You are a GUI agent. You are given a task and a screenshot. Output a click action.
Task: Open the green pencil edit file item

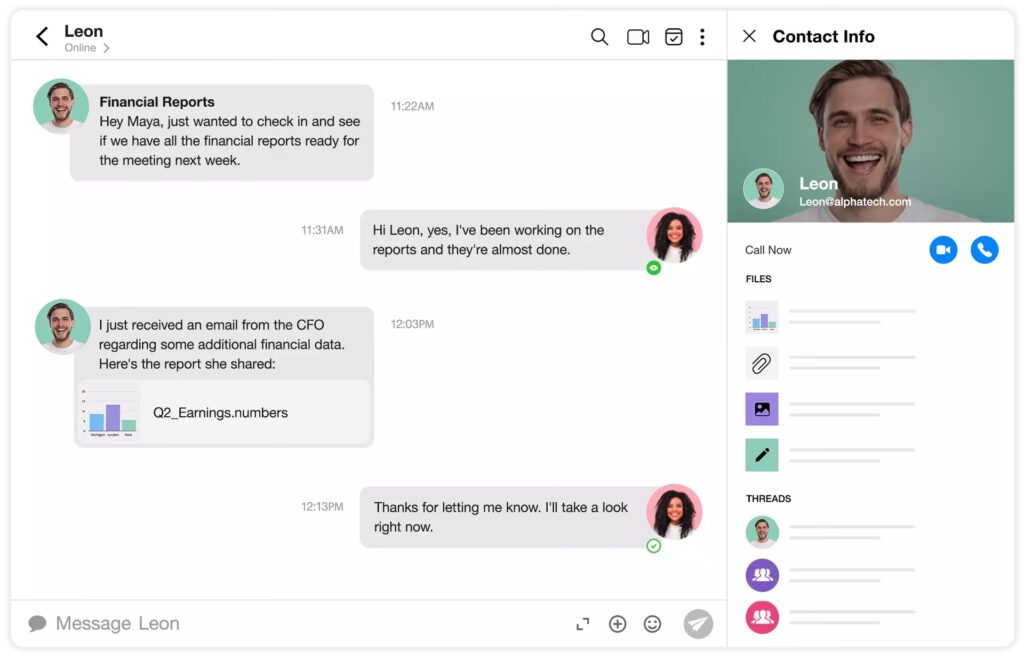(762, 455)
